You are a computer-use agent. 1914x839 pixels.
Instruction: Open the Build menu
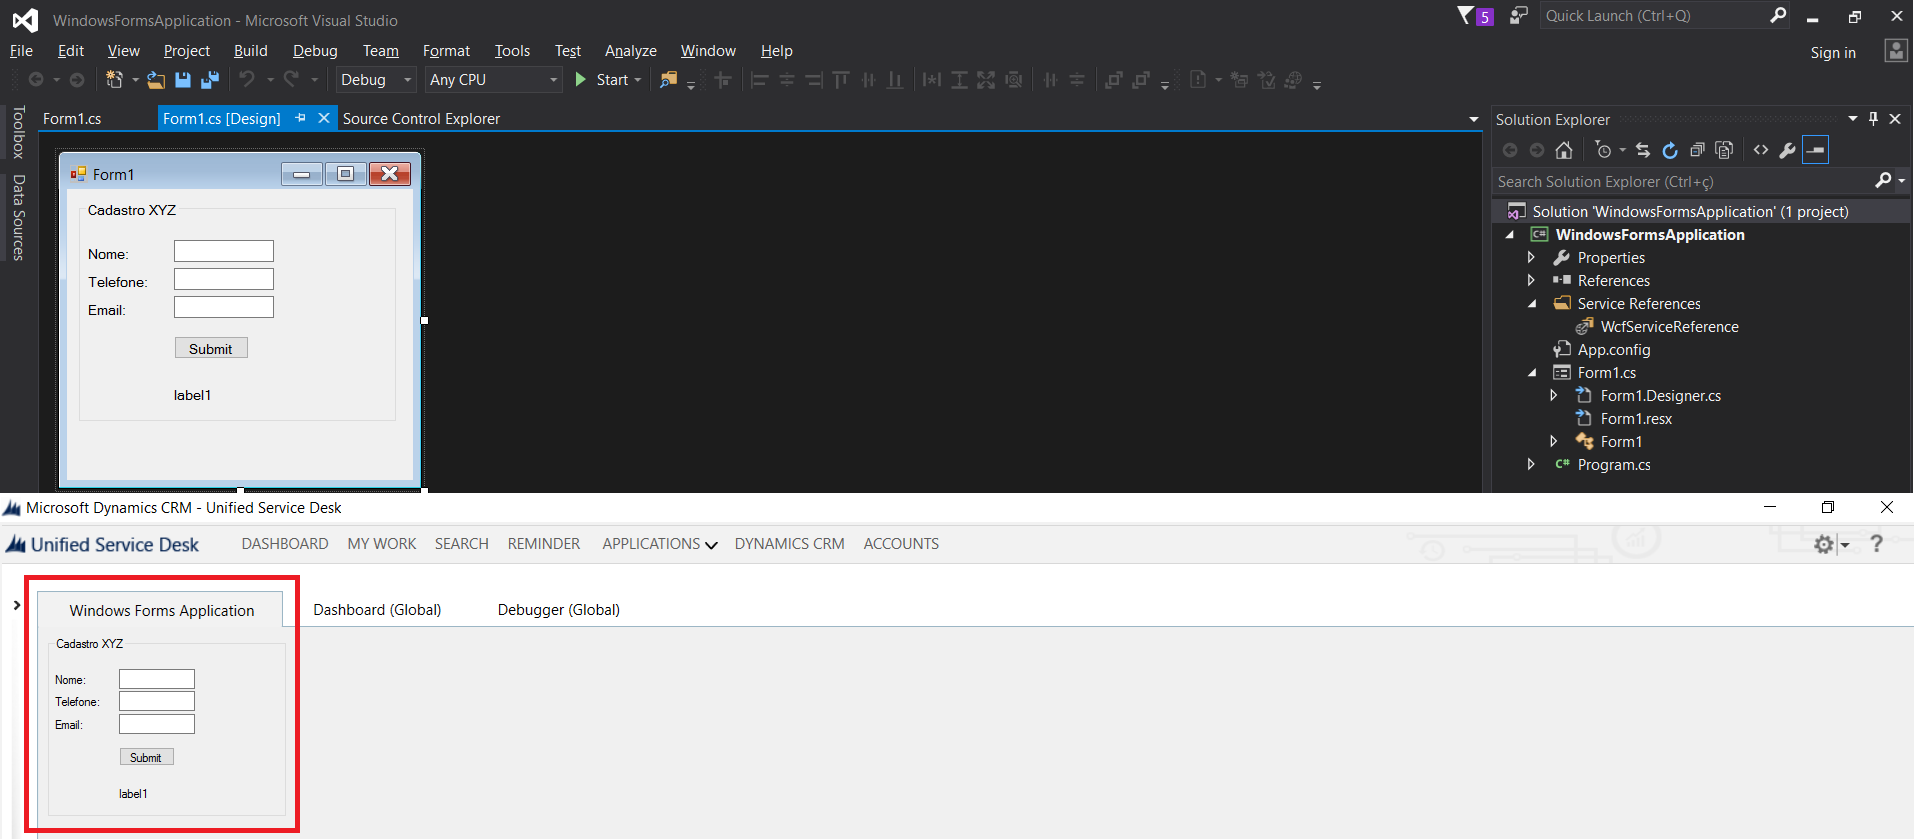(x=250, y=51)
